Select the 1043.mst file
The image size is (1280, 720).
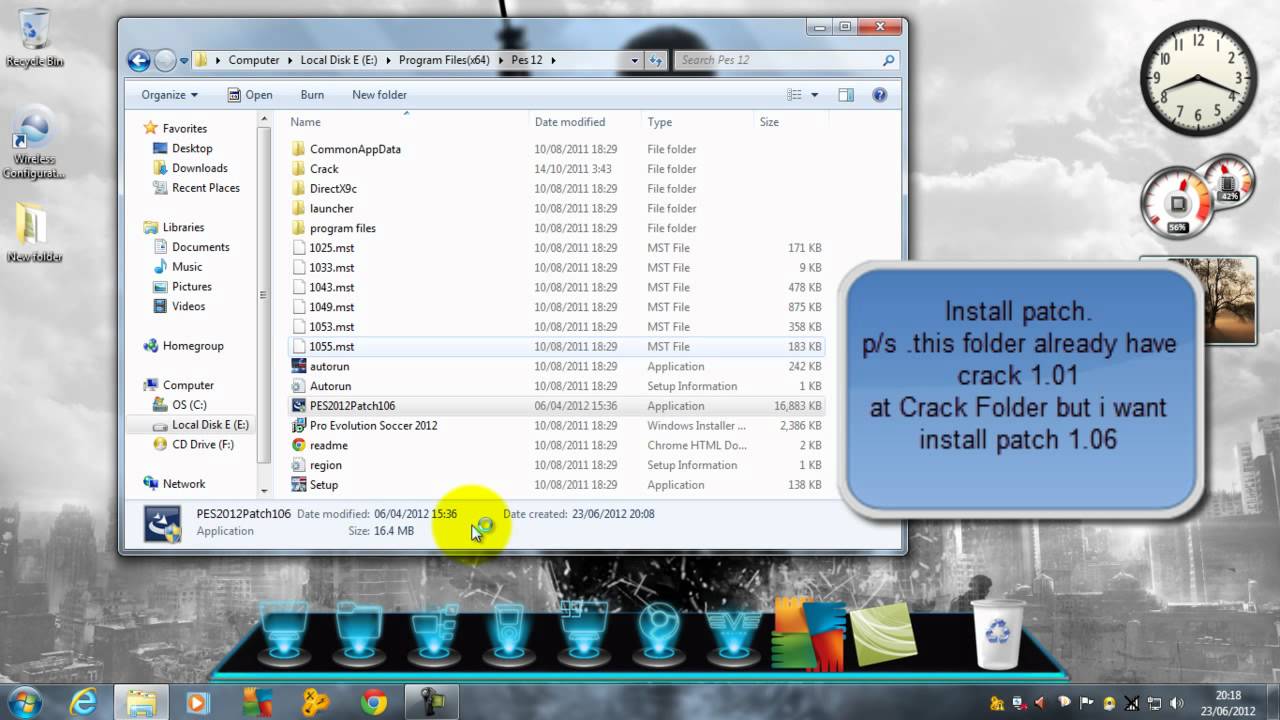(331, 287)
